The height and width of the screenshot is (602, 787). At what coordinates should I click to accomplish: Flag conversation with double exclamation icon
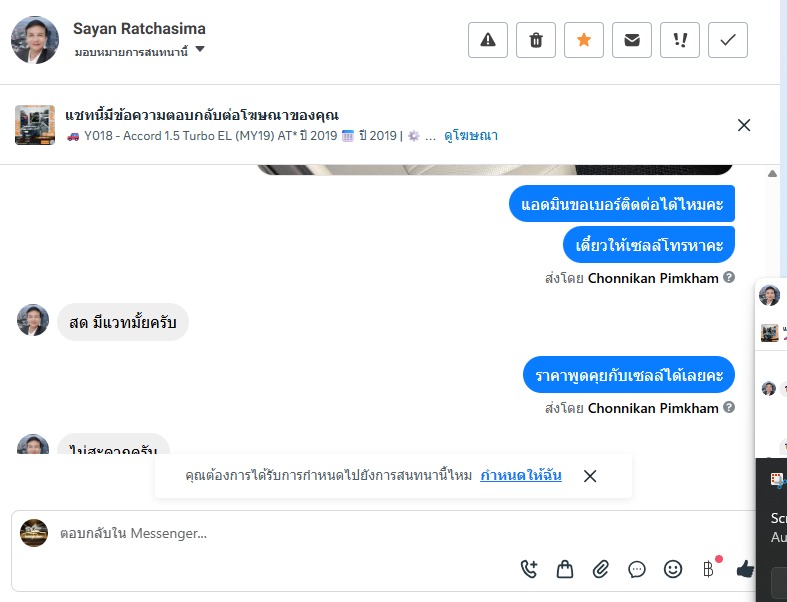pyautogui.click(x=680, y=40)
